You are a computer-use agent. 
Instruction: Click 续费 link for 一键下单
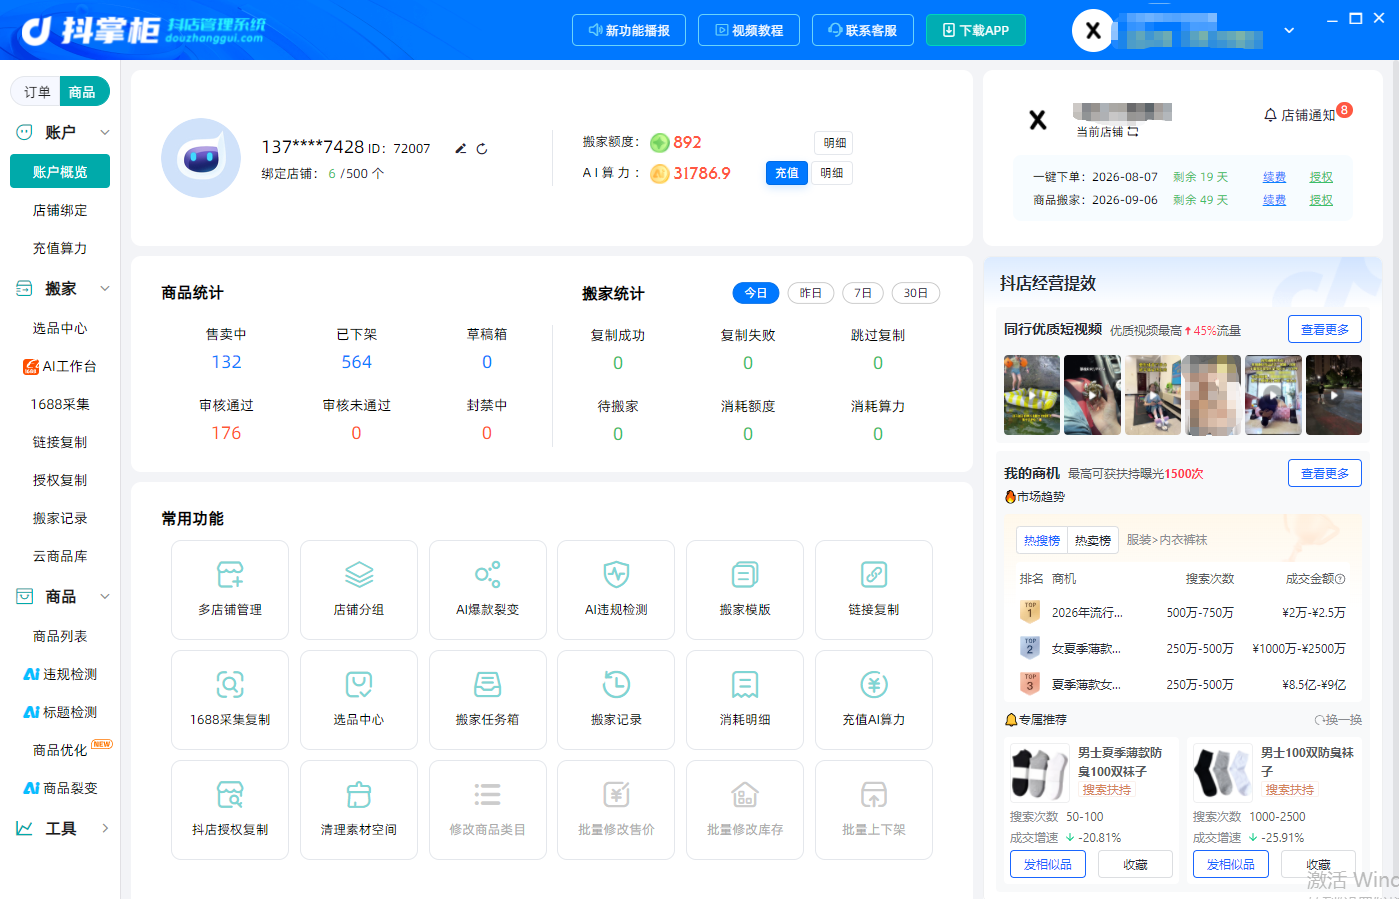click(1274, 177)
